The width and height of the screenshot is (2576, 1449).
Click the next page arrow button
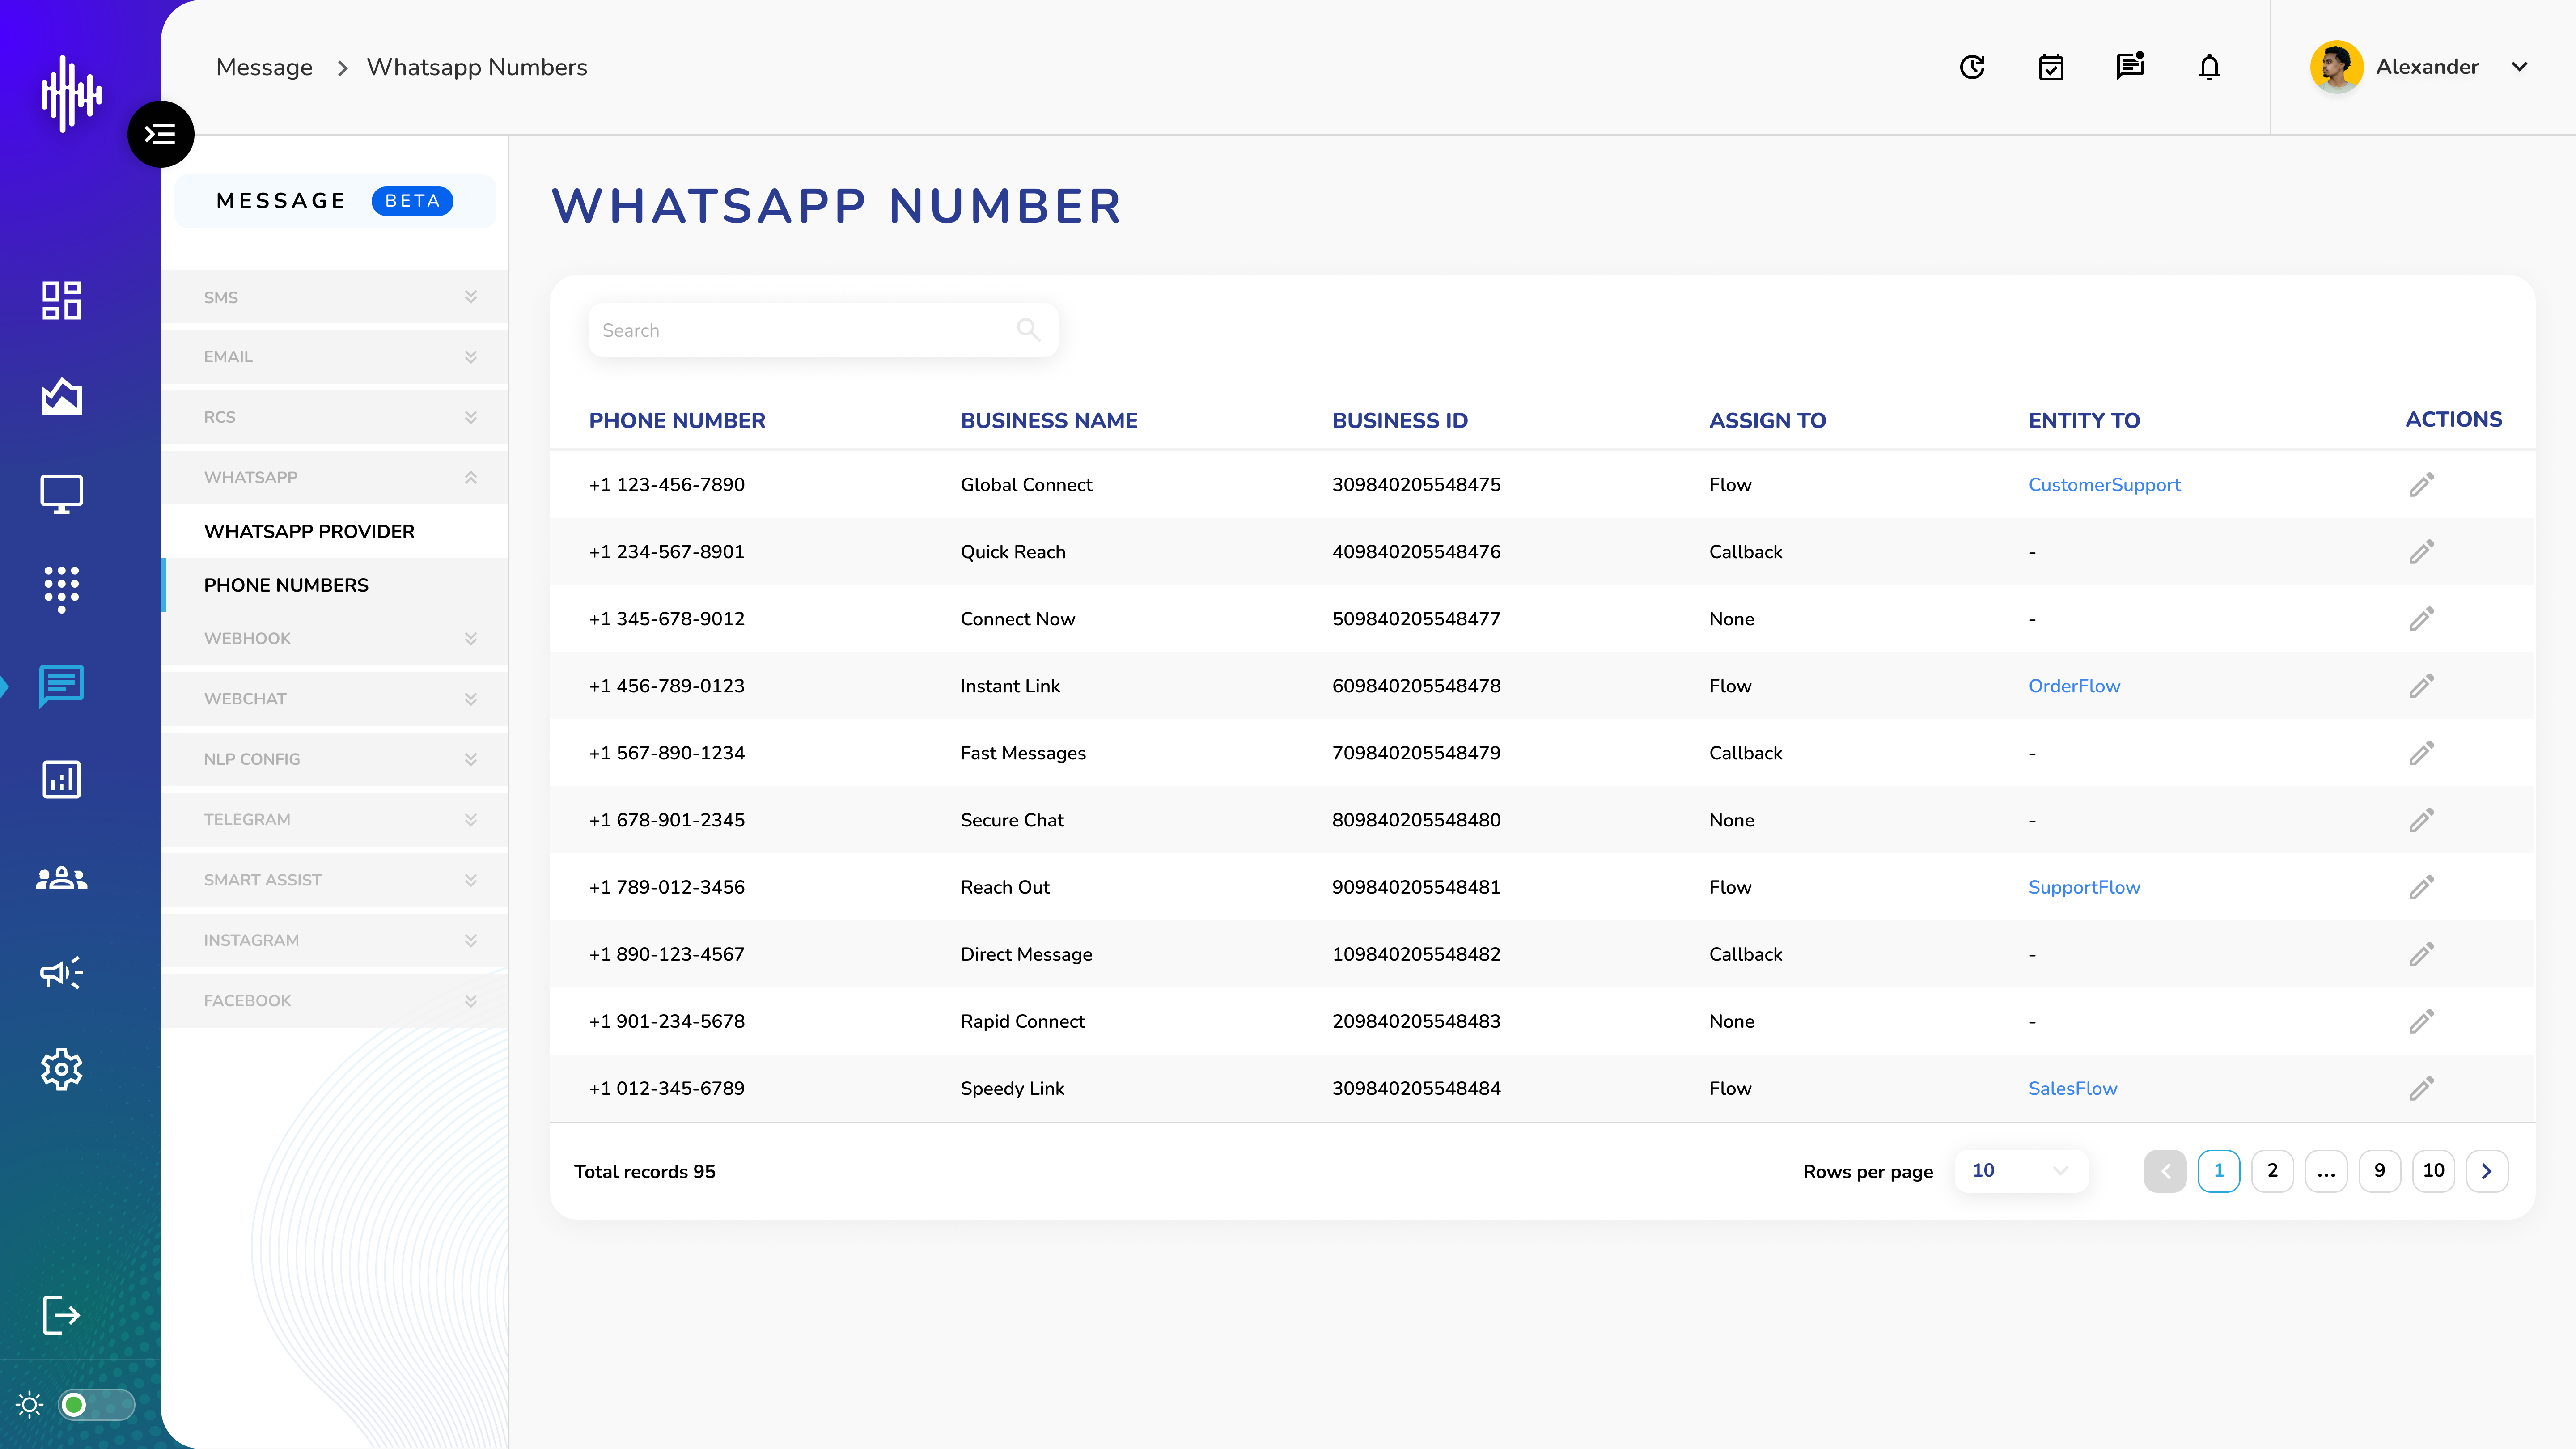click(x=2487, y=1171)
